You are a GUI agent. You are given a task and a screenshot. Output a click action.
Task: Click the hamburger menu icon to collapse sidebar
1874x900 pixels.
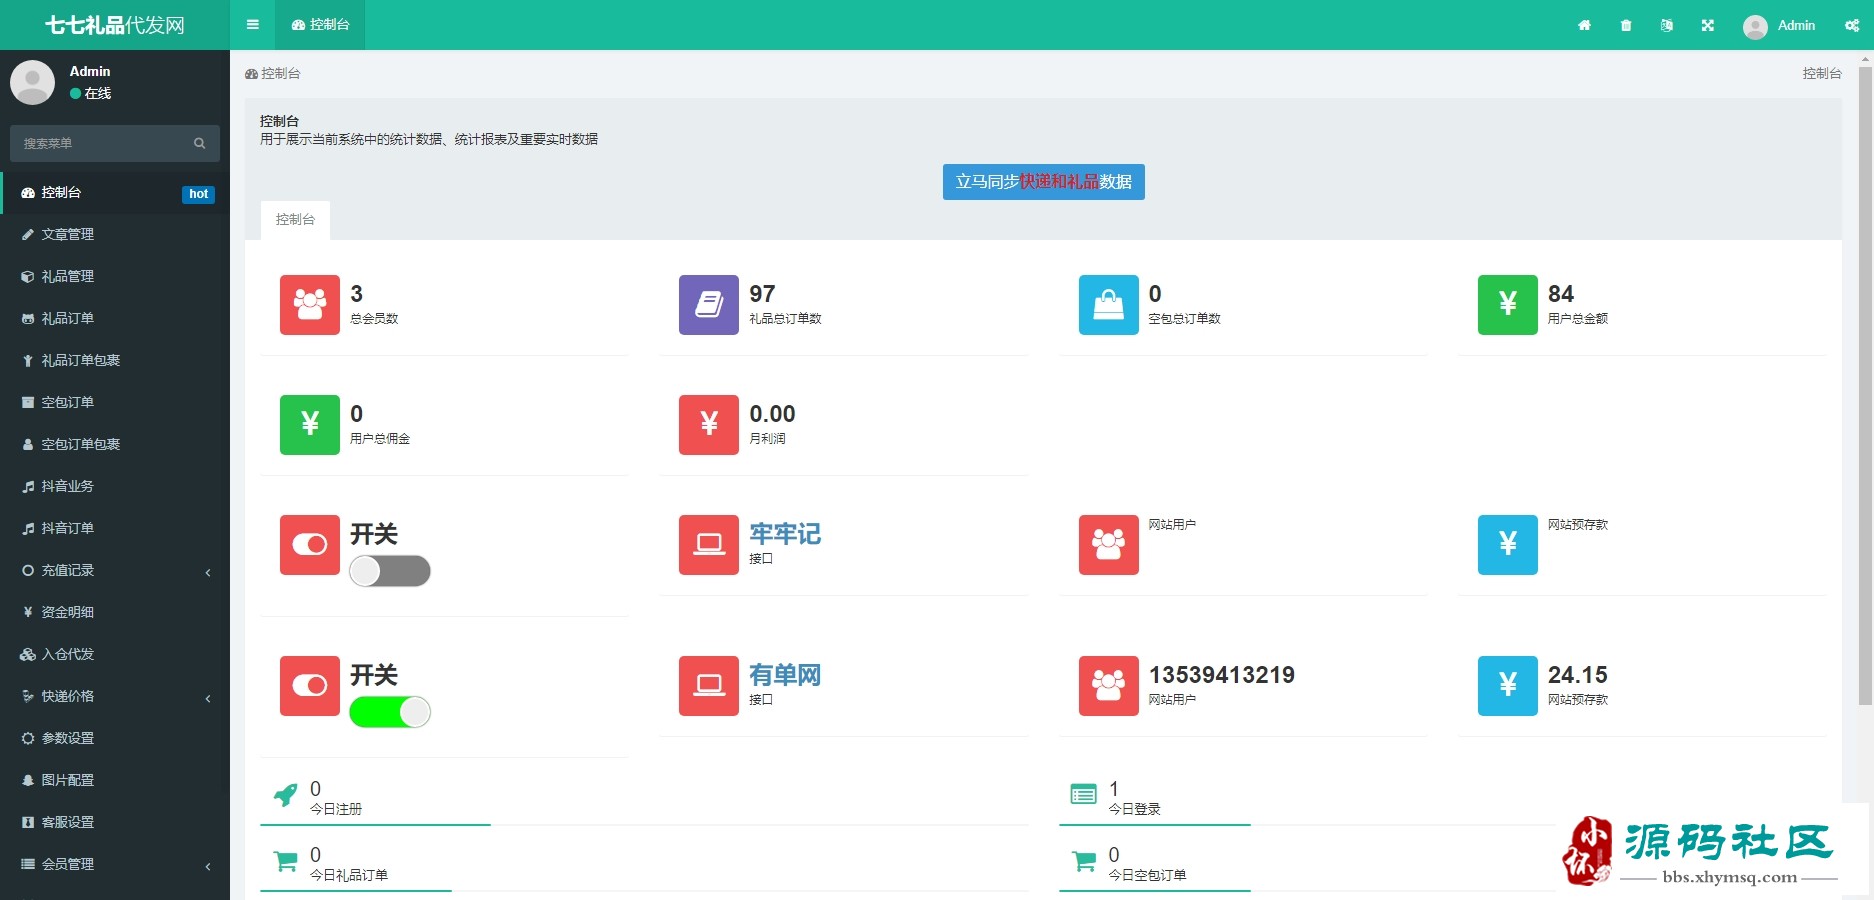click(x=253, y=25)
